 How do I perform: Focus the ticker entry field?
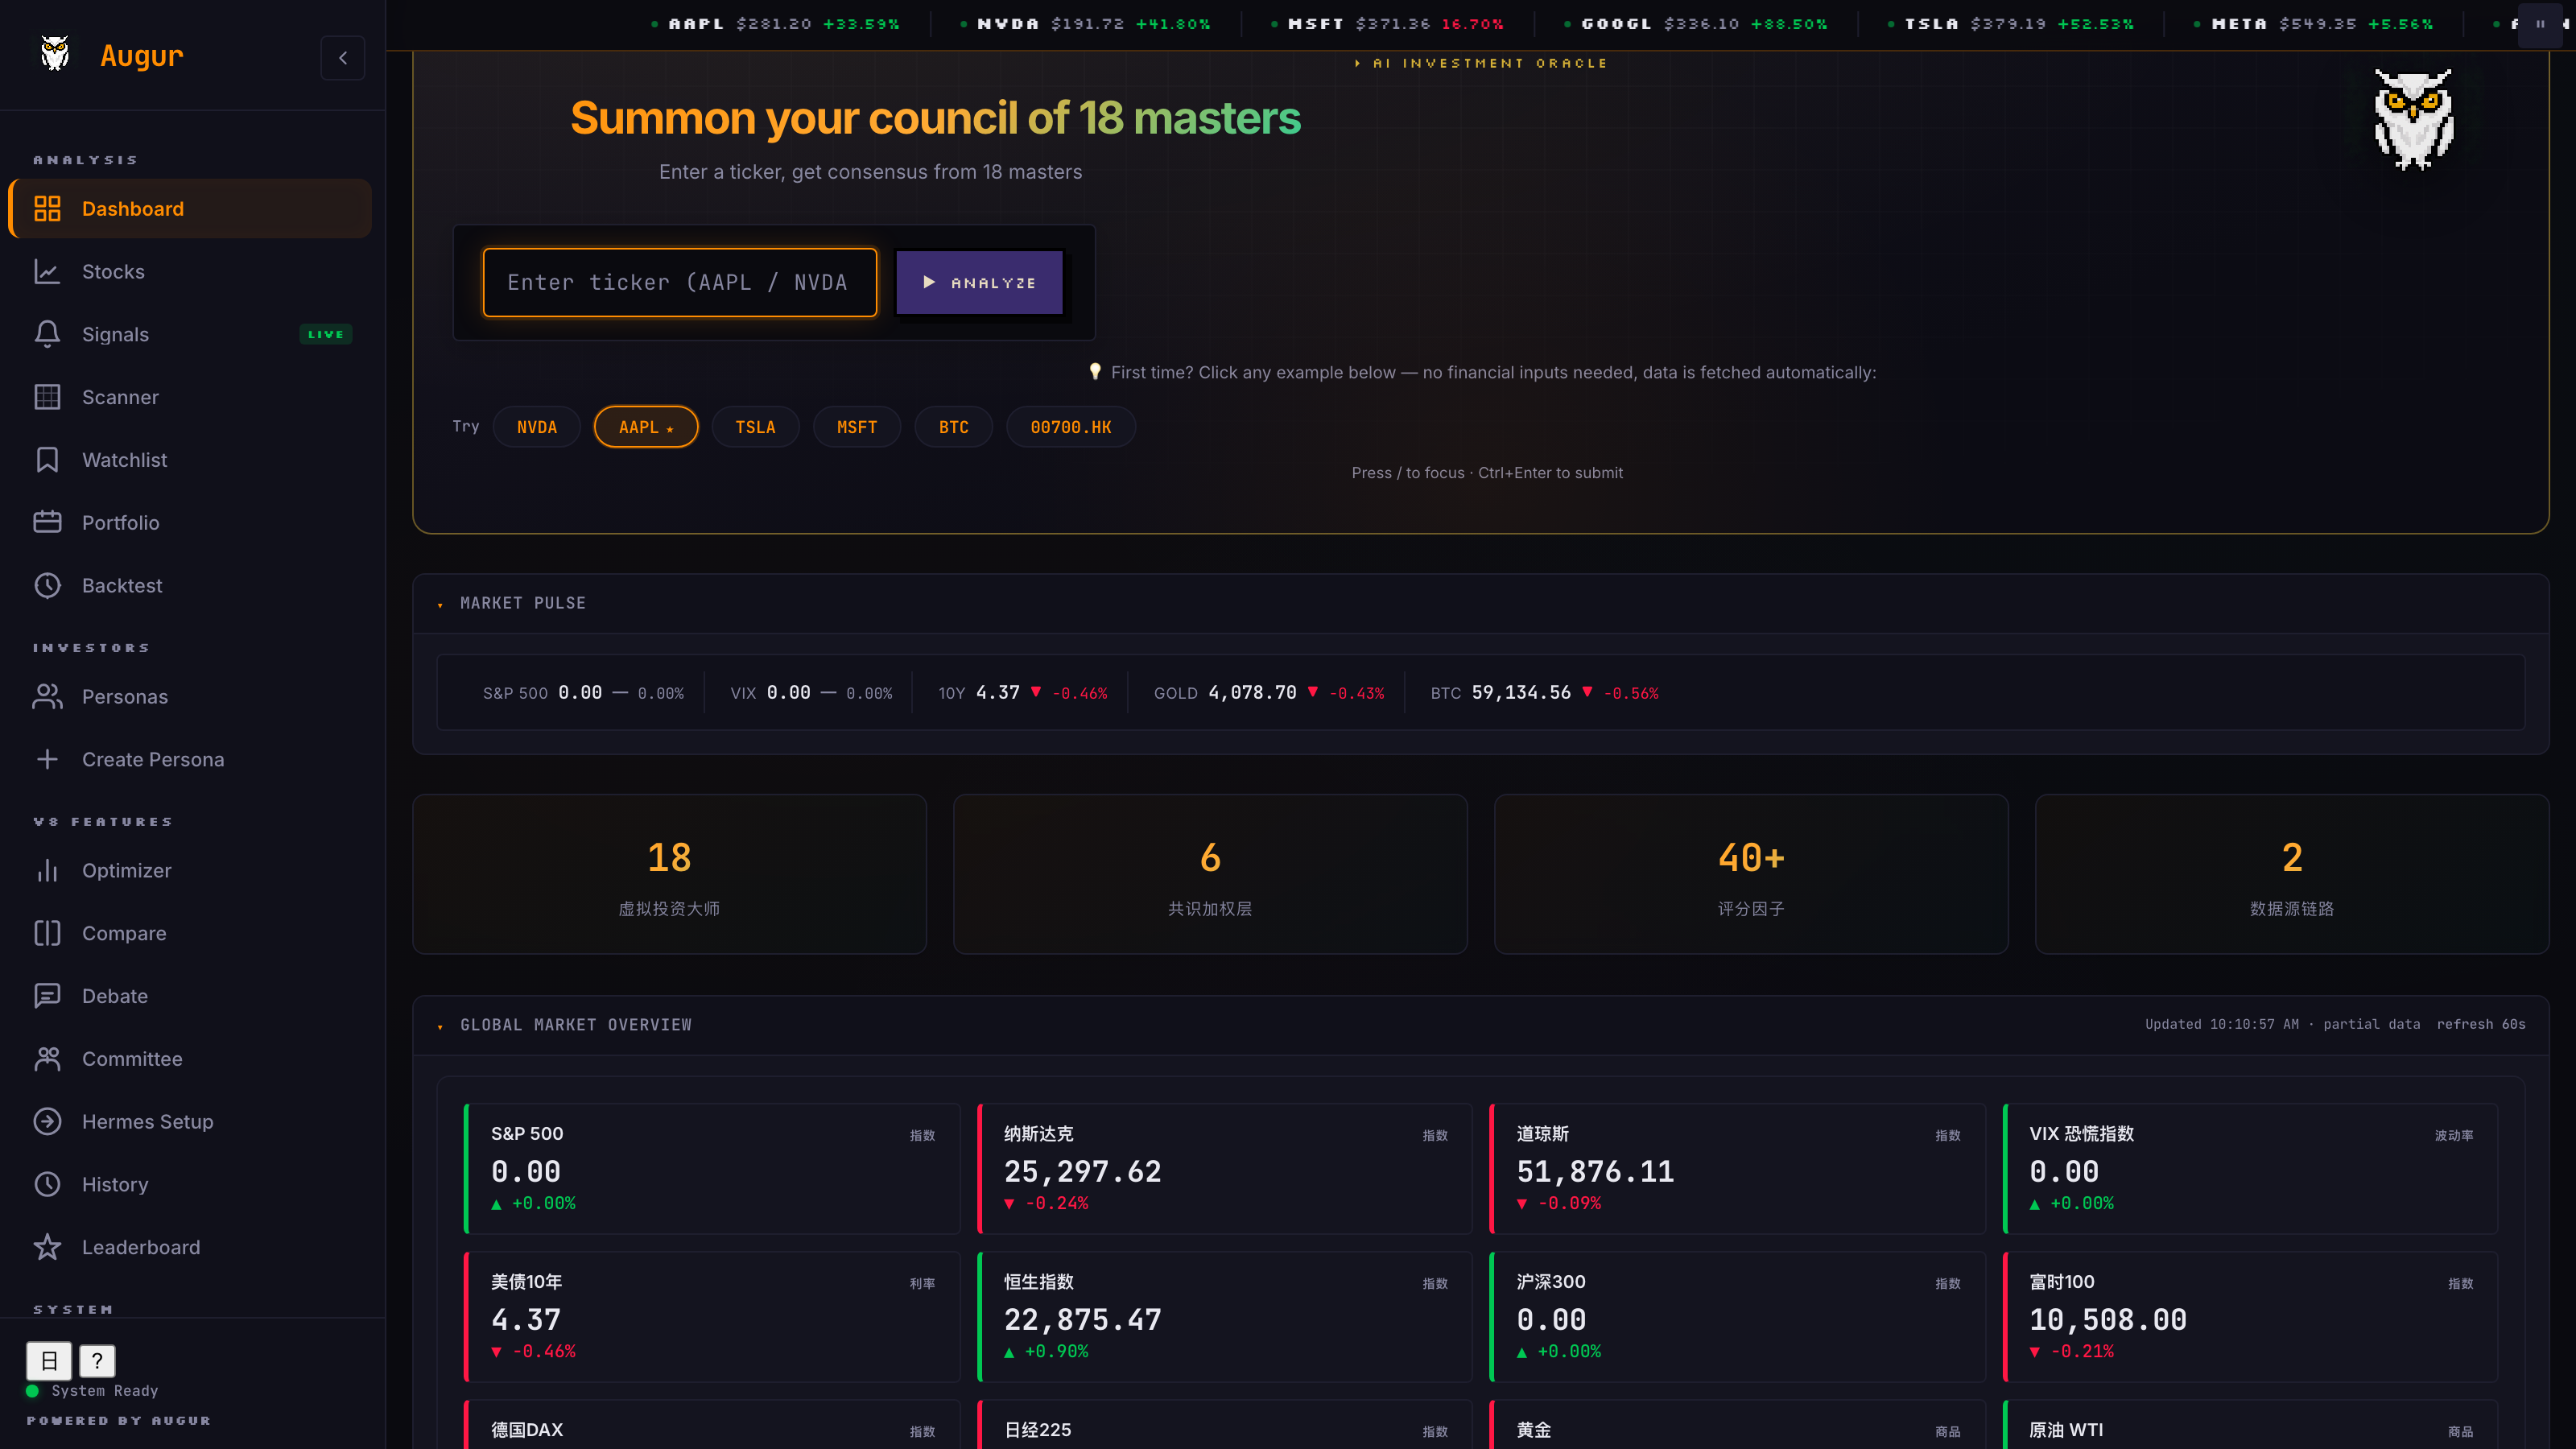680,283
